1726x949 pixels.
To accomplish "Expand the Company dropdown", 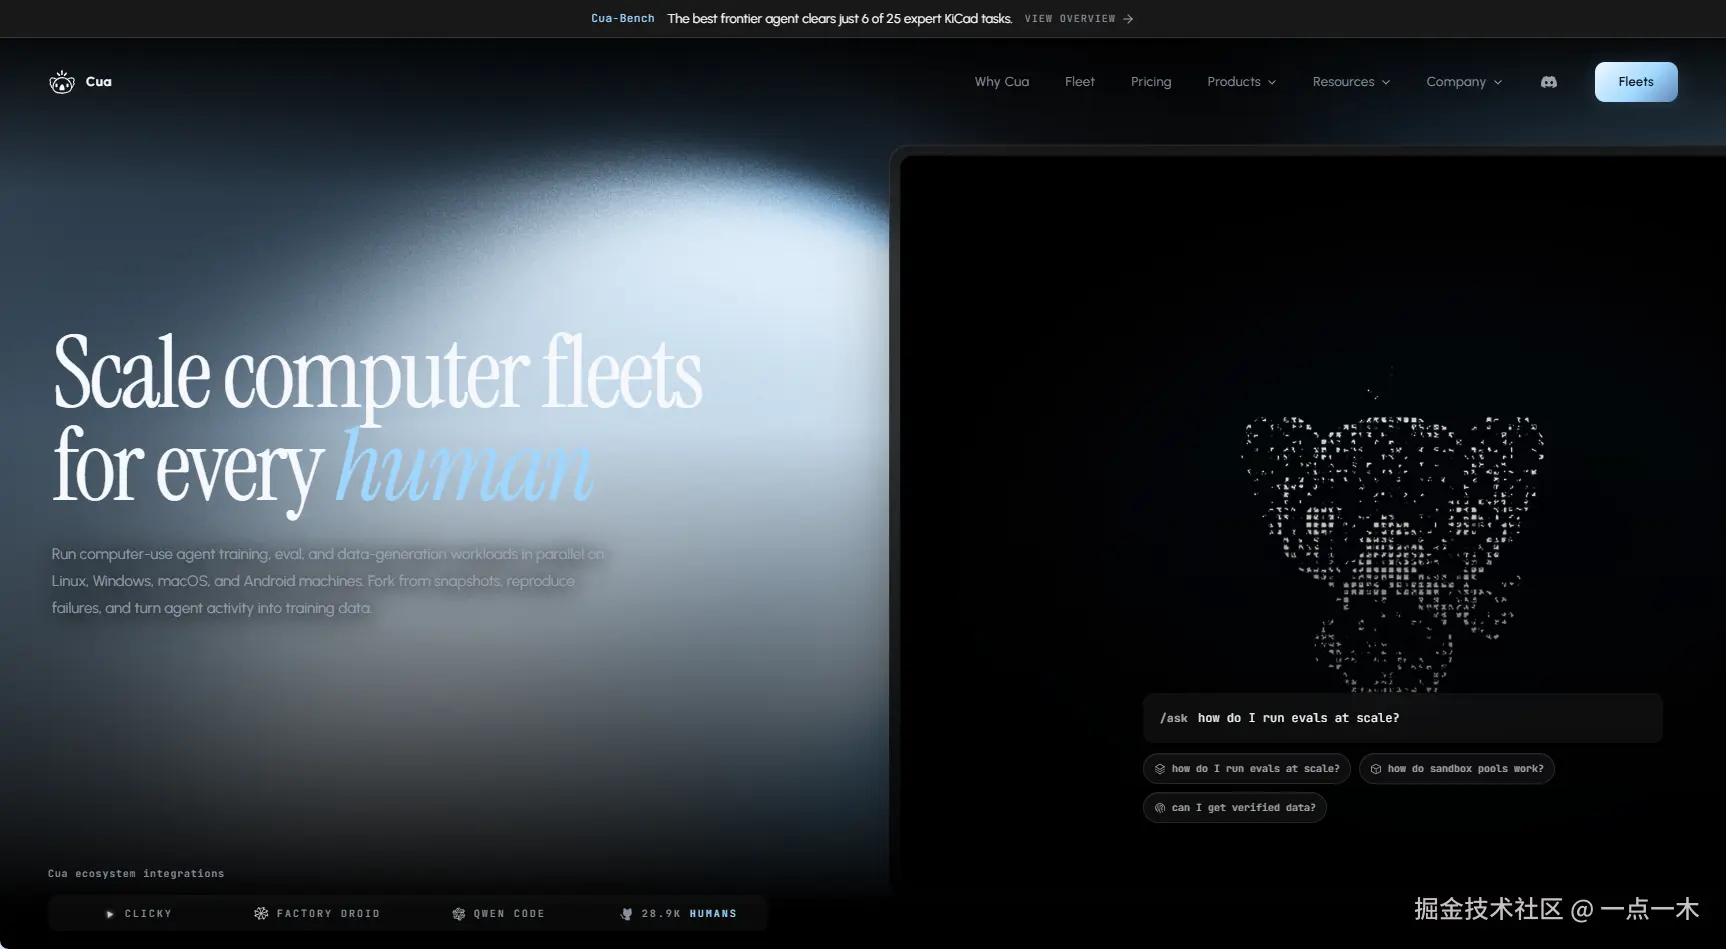I will tap(1464, 82).
